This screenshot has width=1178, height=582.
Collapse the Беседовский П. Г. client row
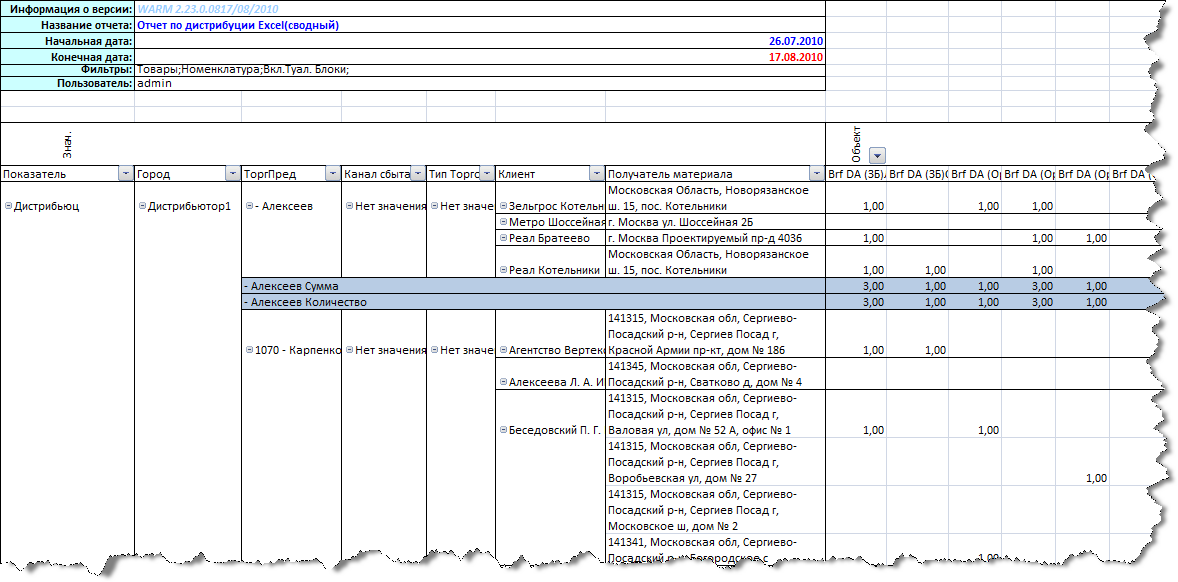click(x=503, y=430)
